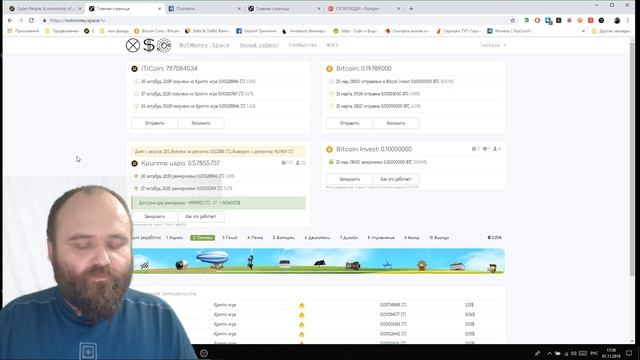640x360 pixels.
Task: Open the Личный кабинет menu item
Action: click(259, 45)
